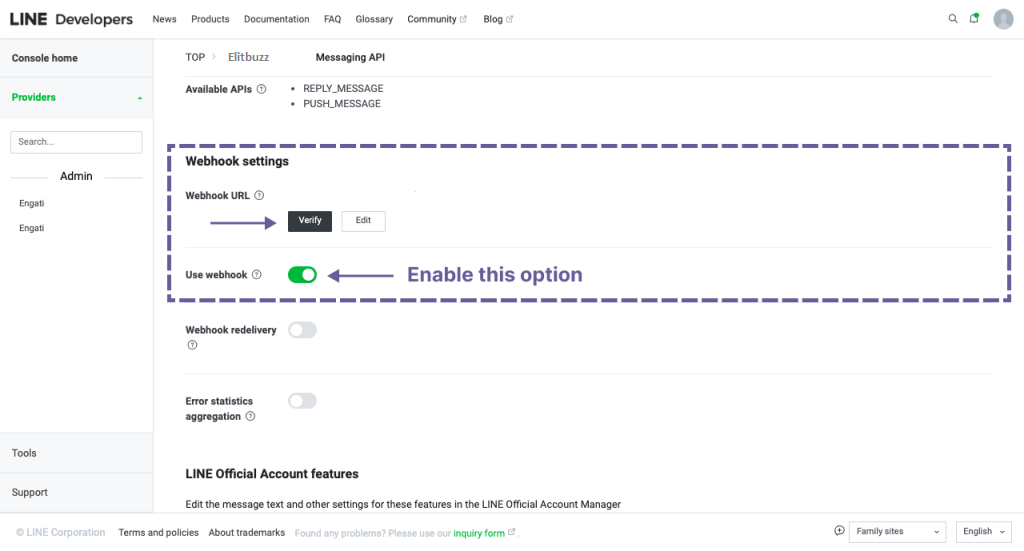Click the provider Search input field

tap(76, 142)
